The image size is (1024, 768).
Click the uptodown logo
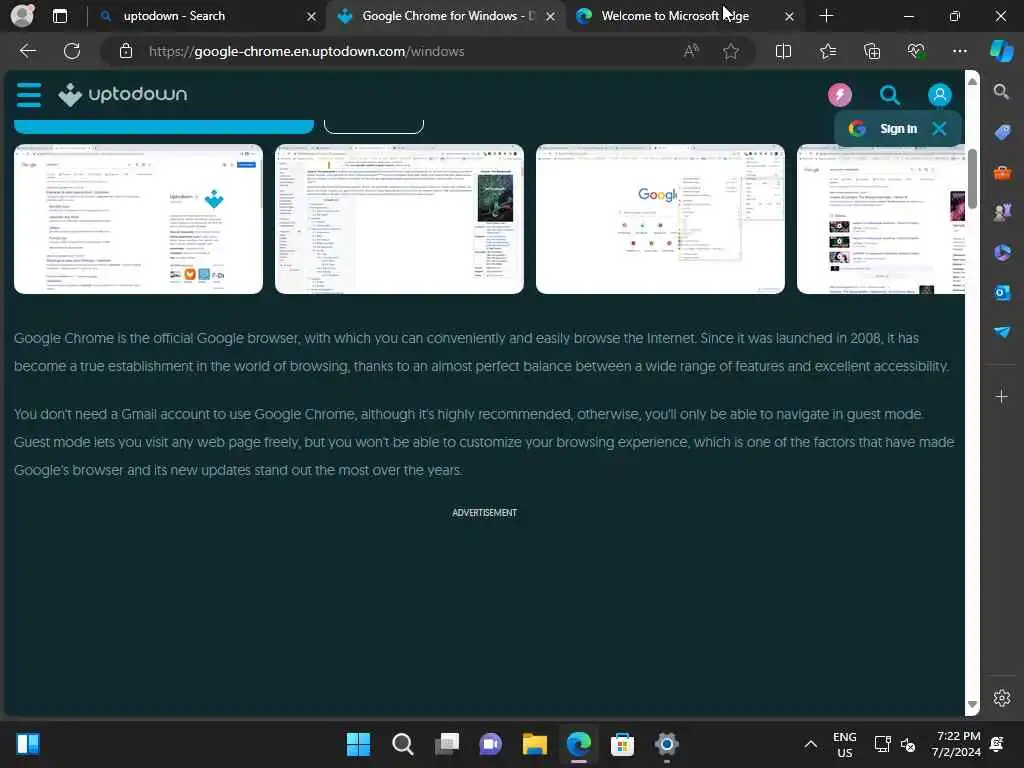coord(123,95)
